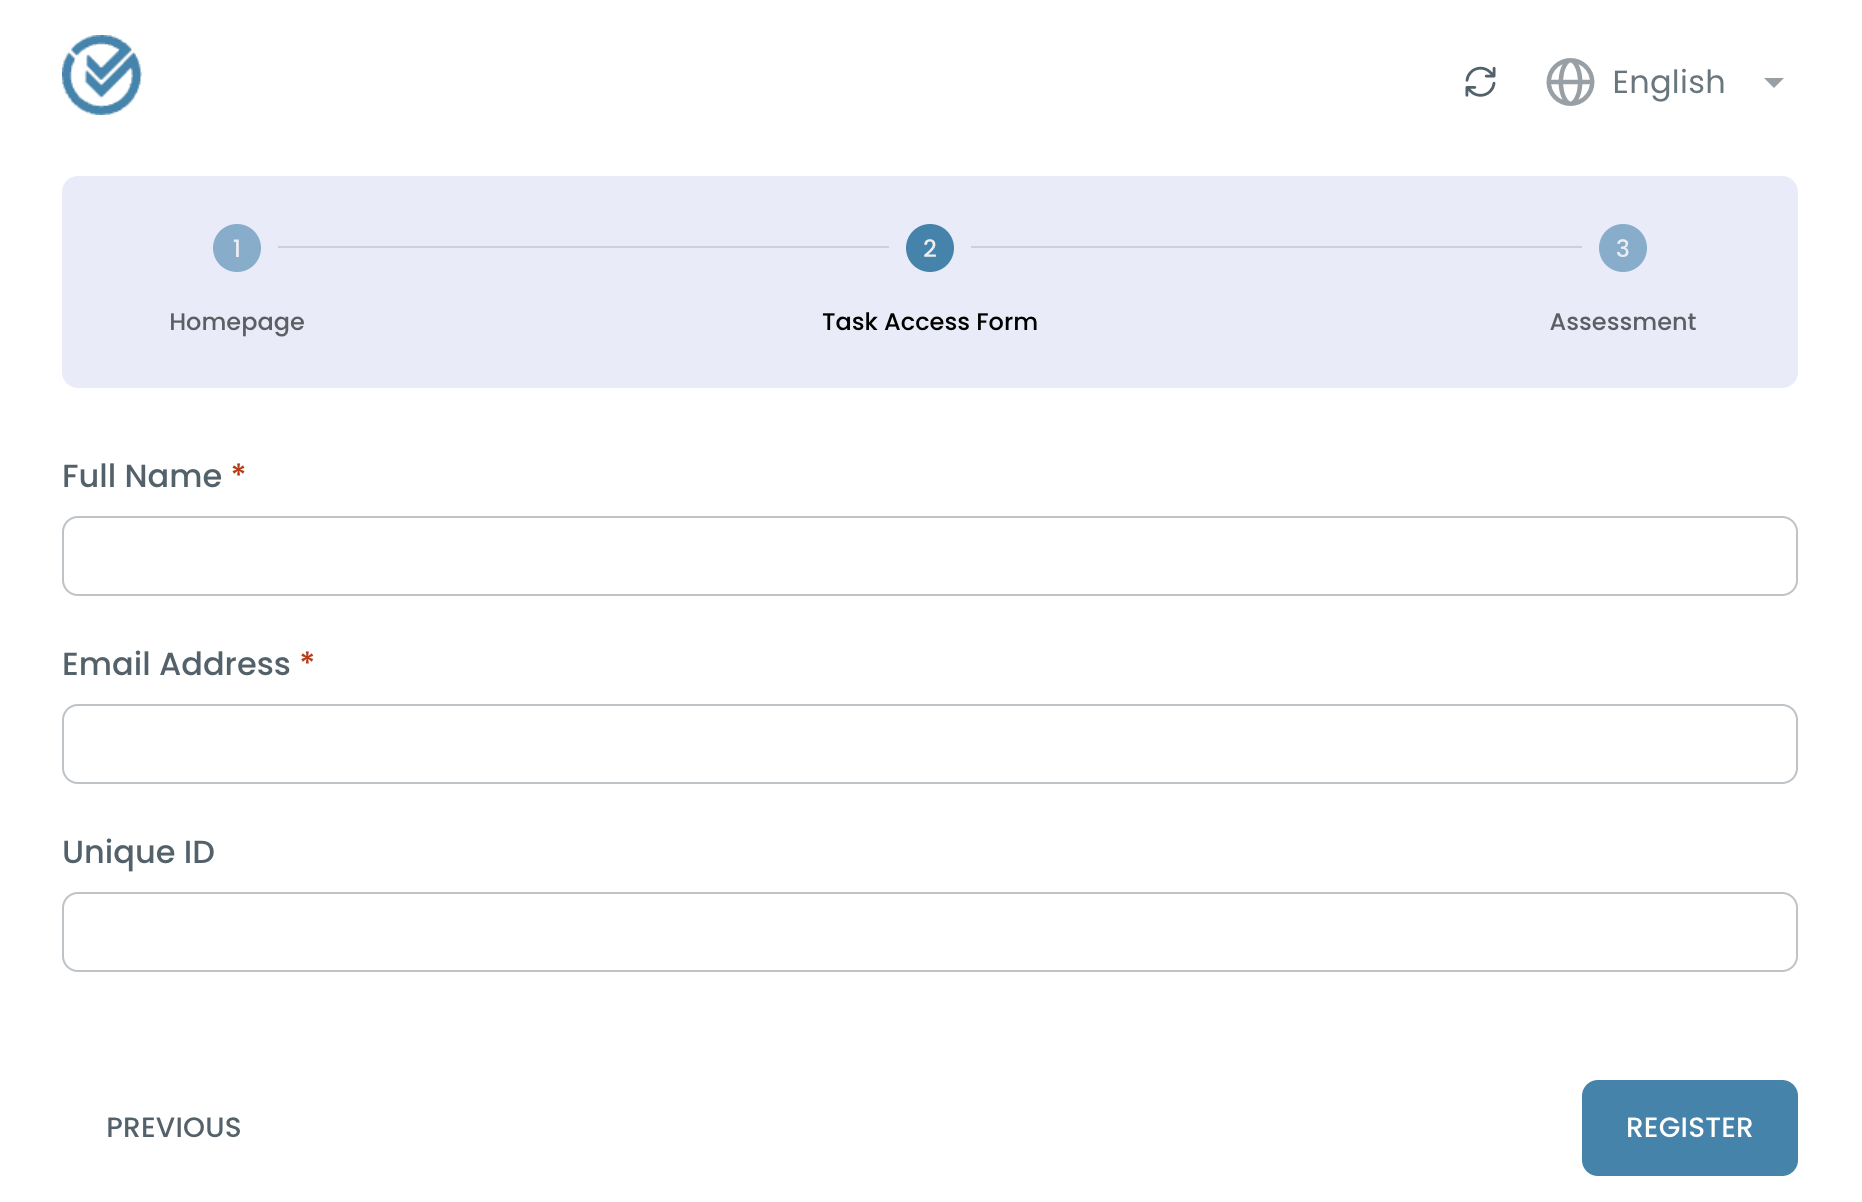Viewport: 1862px width, 1202px height.
Task: Select step 1 circle
Action: (x=237, y=248)
